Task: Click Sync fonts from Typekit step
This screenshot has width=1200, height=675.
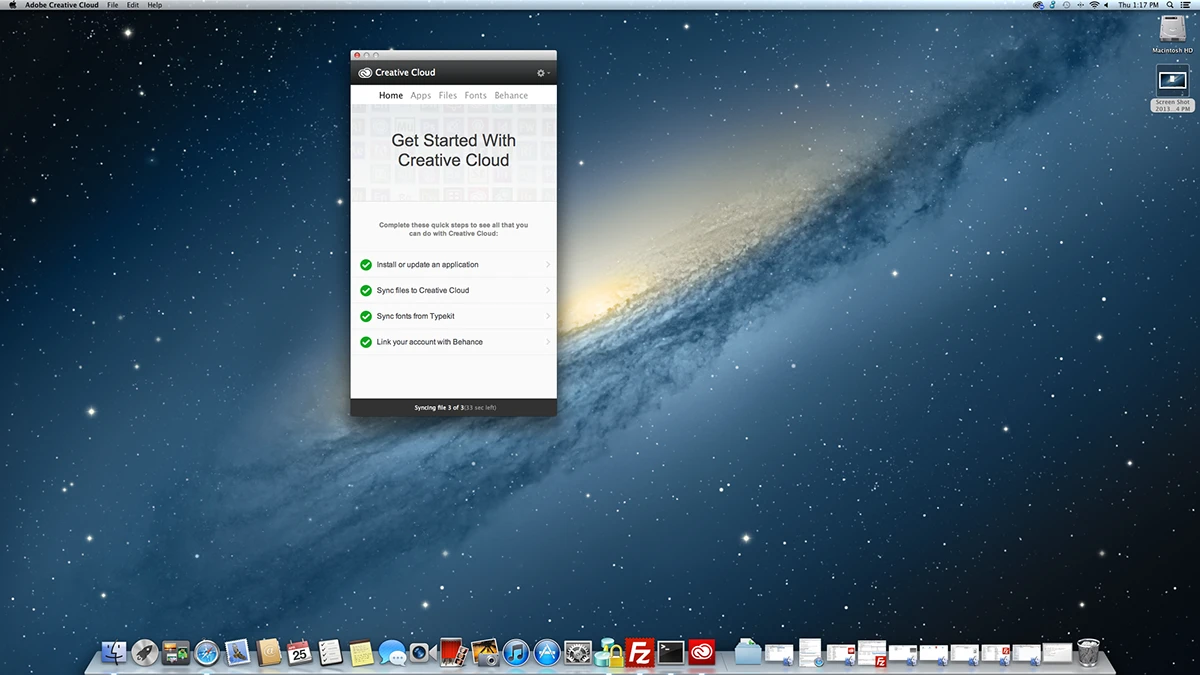Action: [416, 316]
